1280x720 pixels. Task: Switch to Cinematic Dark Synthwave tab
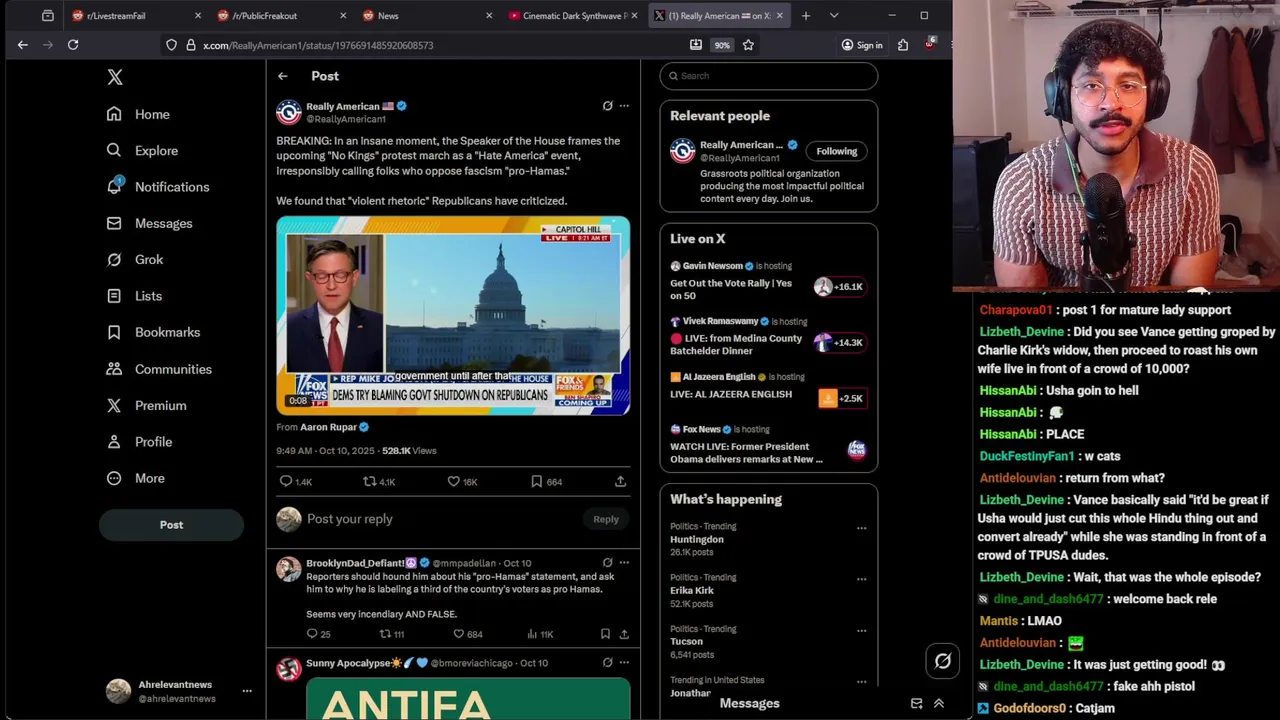(x=571, y=16)
